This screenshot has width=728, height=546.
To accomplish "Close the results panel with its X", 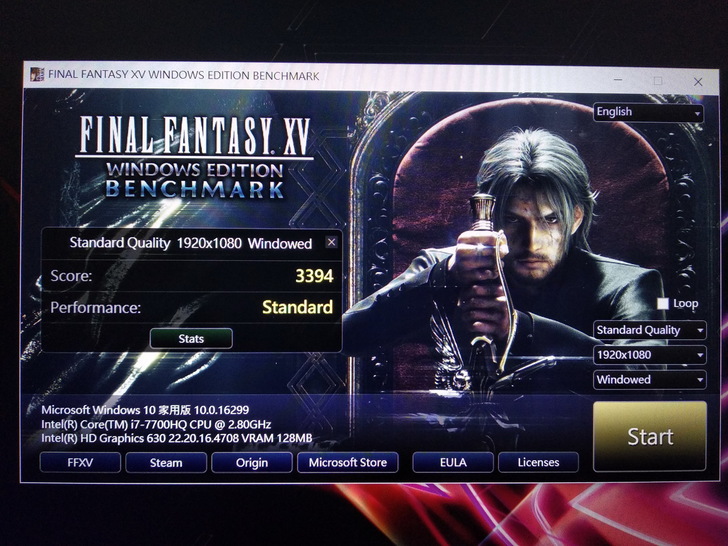I will pyautogui.click(x=331, y=242).
